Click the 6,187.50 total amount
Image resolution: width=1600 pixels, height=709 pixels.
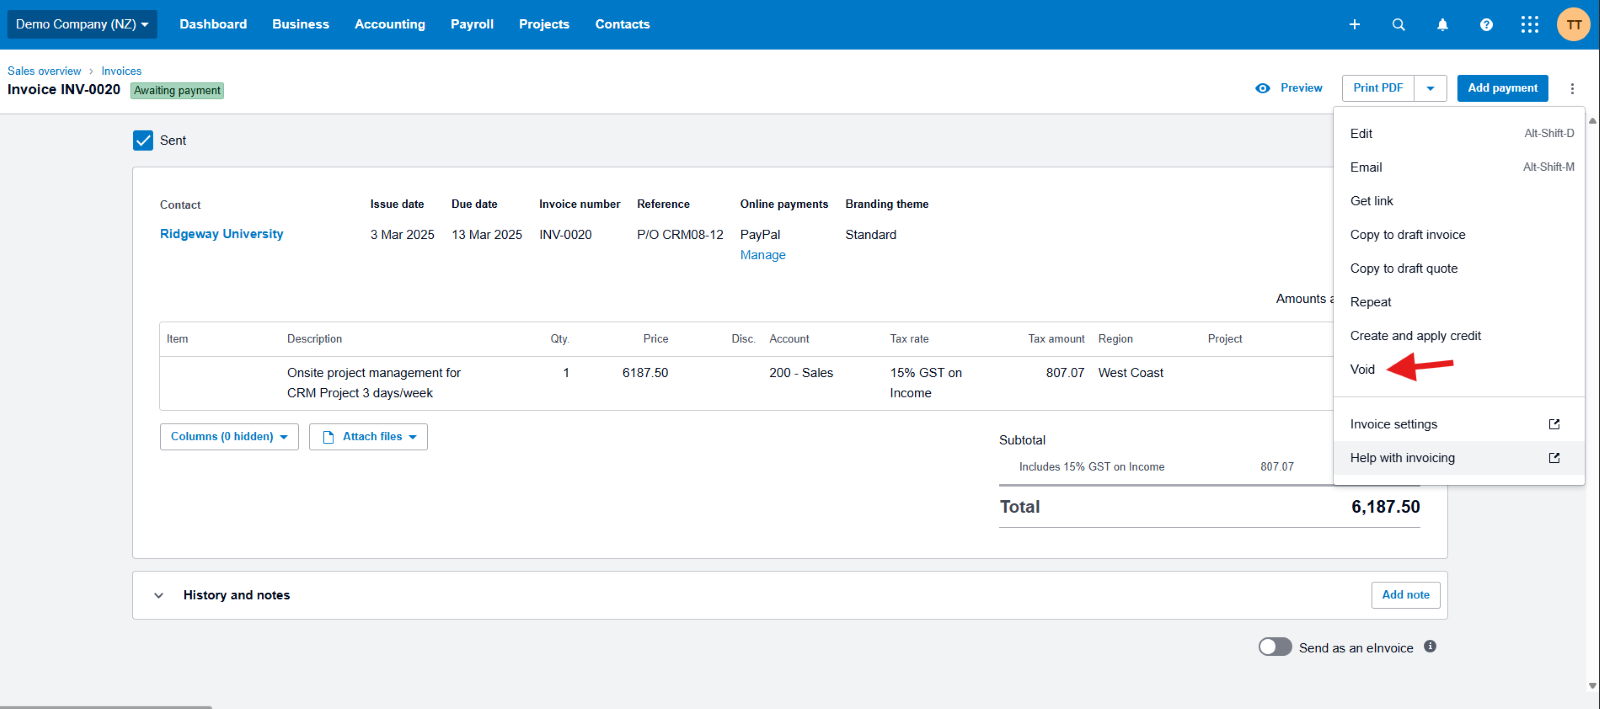(x=1385, y=507)
